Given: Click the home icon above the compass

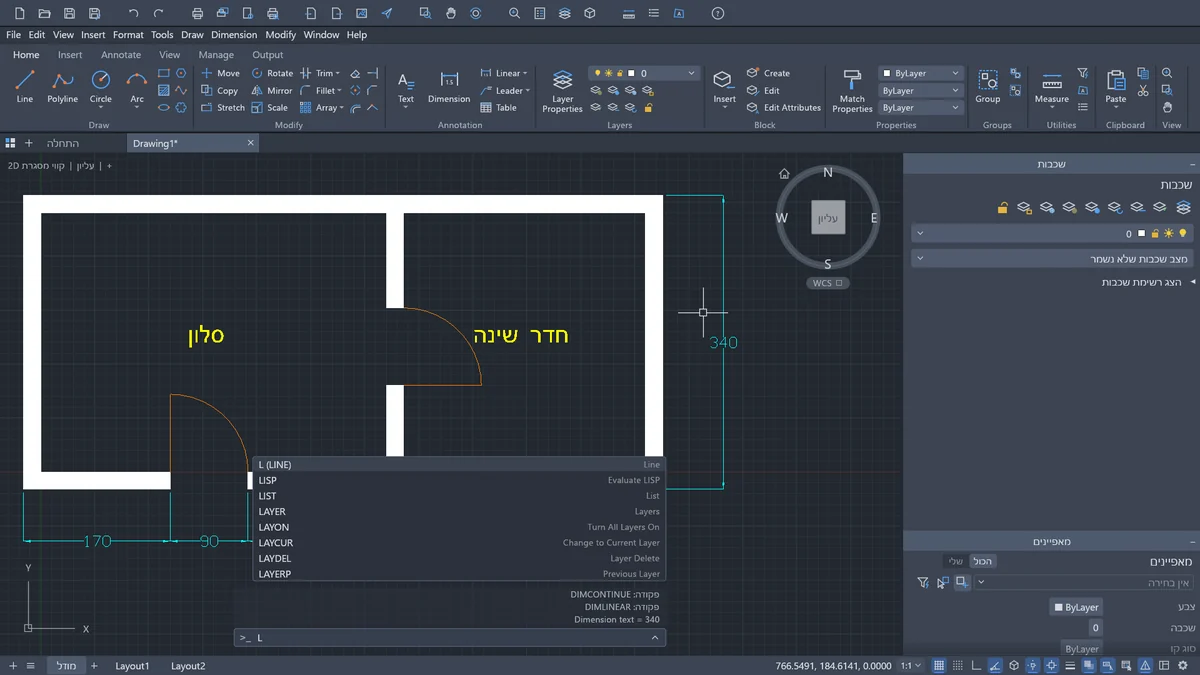Looking at the screenshot, I should pyautogui.click(x=785, y=173).
